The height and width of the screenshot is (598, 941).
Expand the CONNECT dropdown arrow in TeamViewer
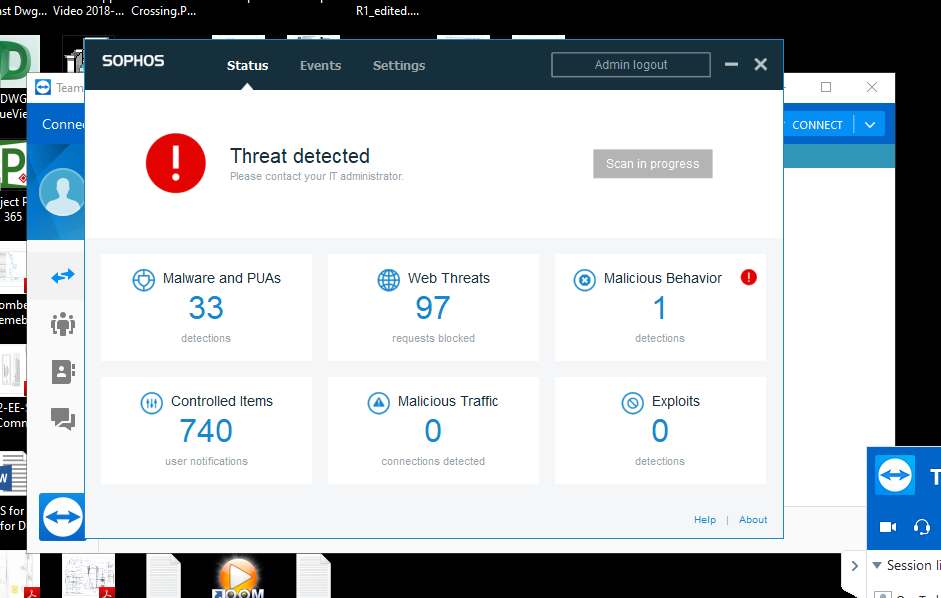coord(870,125)
